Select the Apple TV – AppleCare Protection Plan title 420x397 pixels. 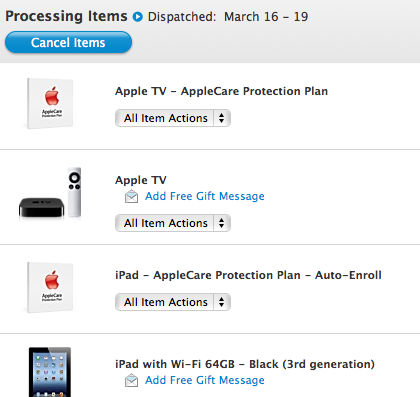pyautogui.click(x=221, y=91)
